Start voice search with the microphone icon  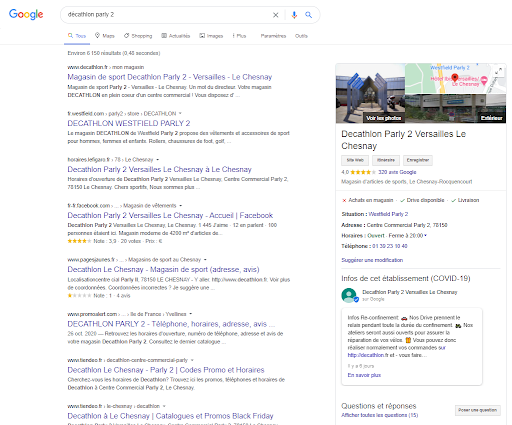pos(294,15)
